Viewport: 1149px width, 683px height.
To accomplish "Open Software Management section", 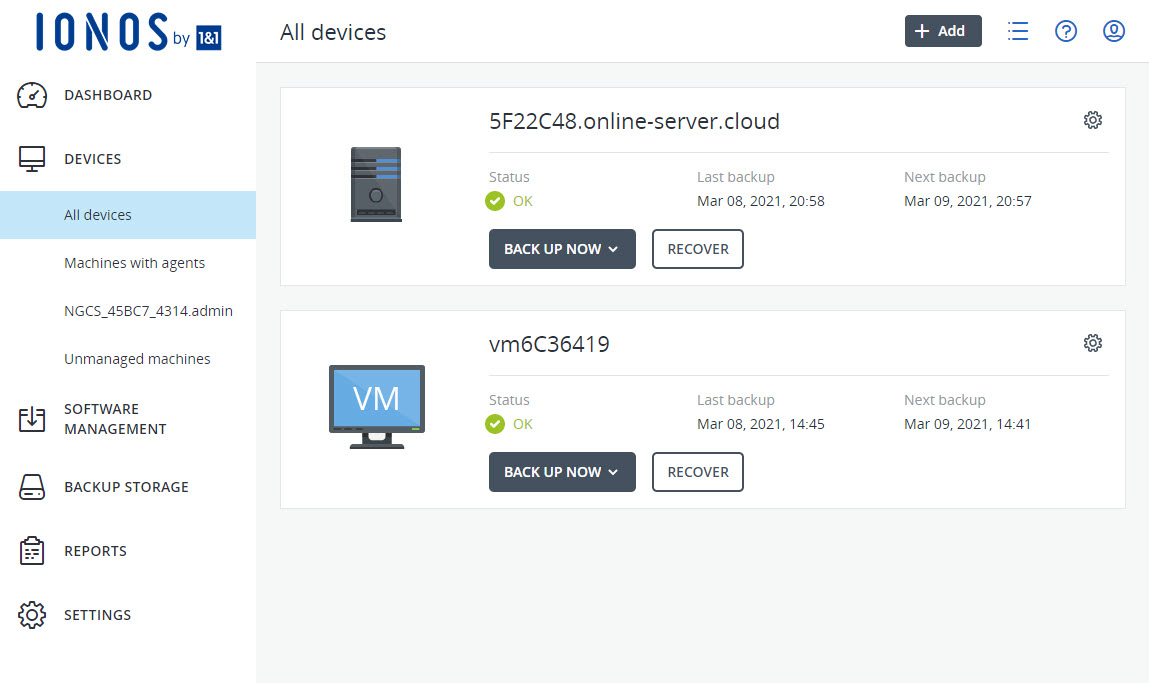I will pos(115,419).
